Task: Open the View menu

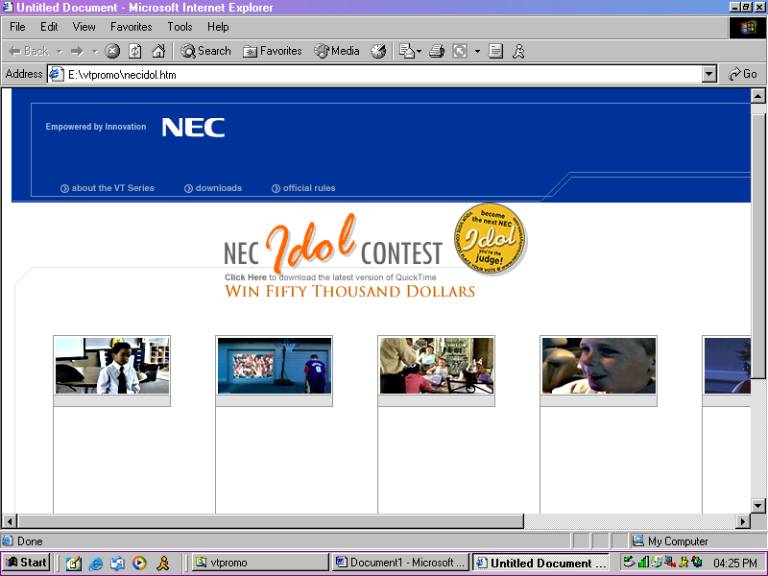Action: [84, 26]
